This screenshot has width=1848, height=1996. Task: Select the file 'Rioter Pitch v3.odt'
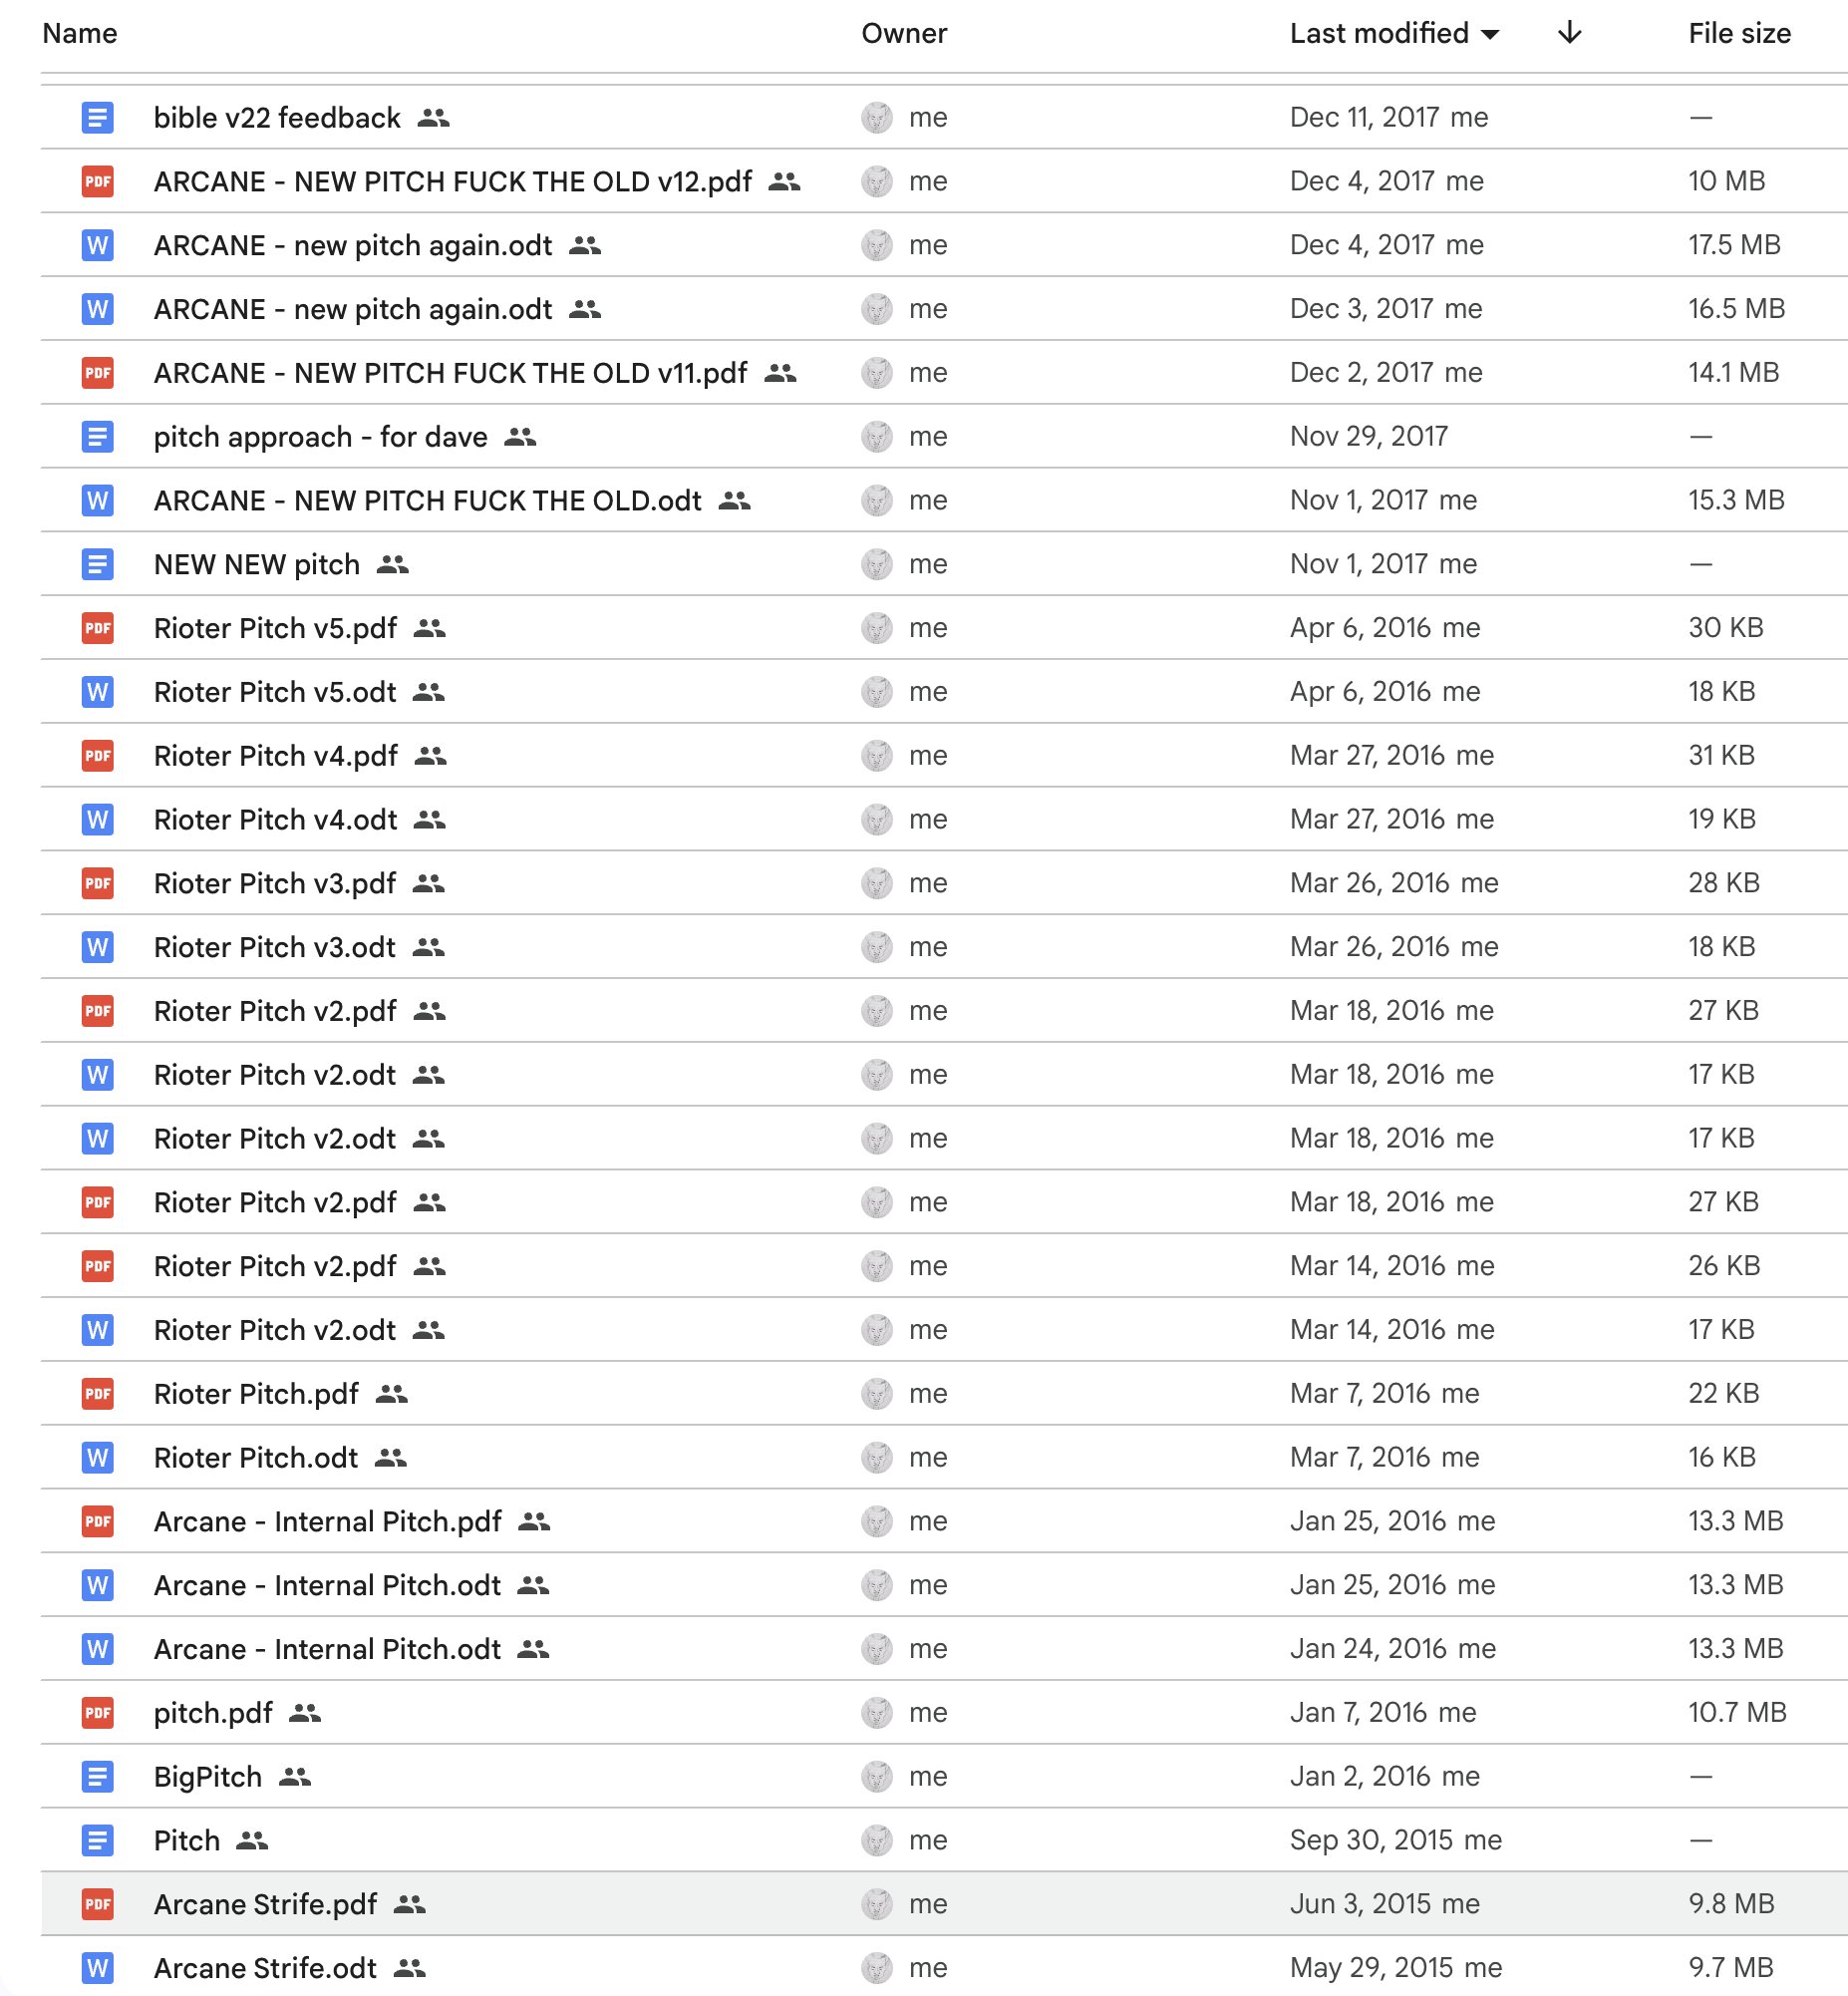(275, 947)
